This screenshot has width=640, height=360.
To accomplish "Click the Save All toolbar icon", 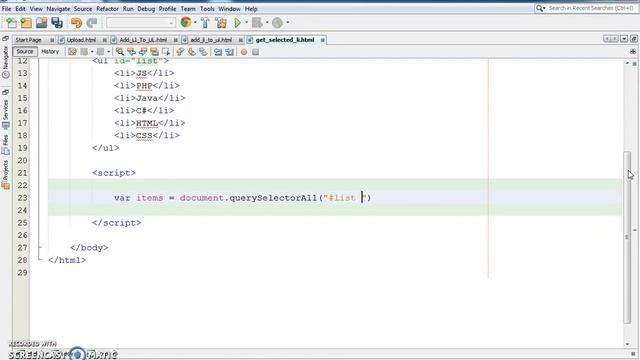I will coord(57,23).
